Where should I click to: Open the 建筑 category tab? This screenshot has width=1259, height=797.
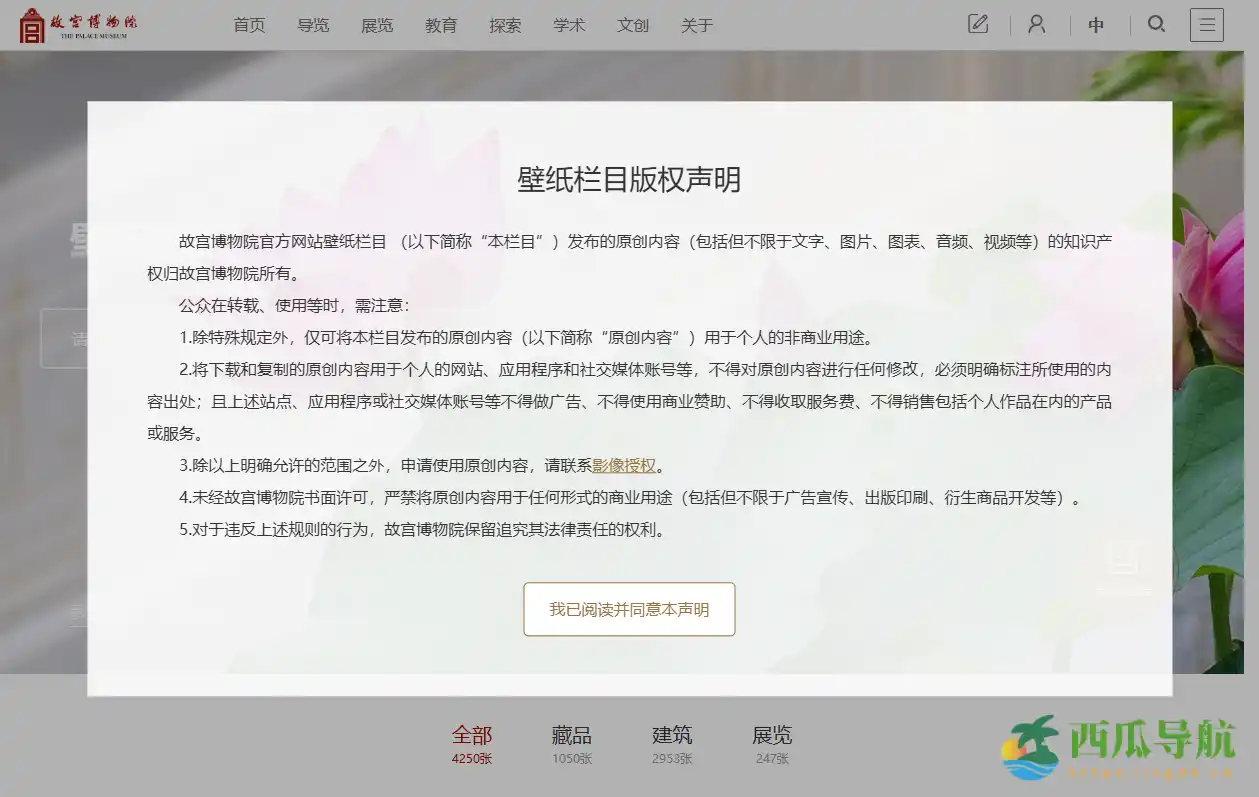[x=672, y=735]
